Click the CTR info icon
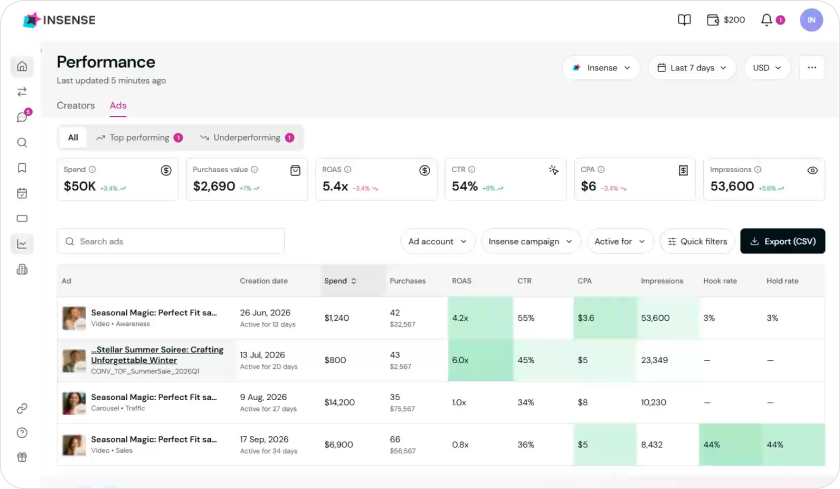840x489 pixels. [x=471, y=169]
